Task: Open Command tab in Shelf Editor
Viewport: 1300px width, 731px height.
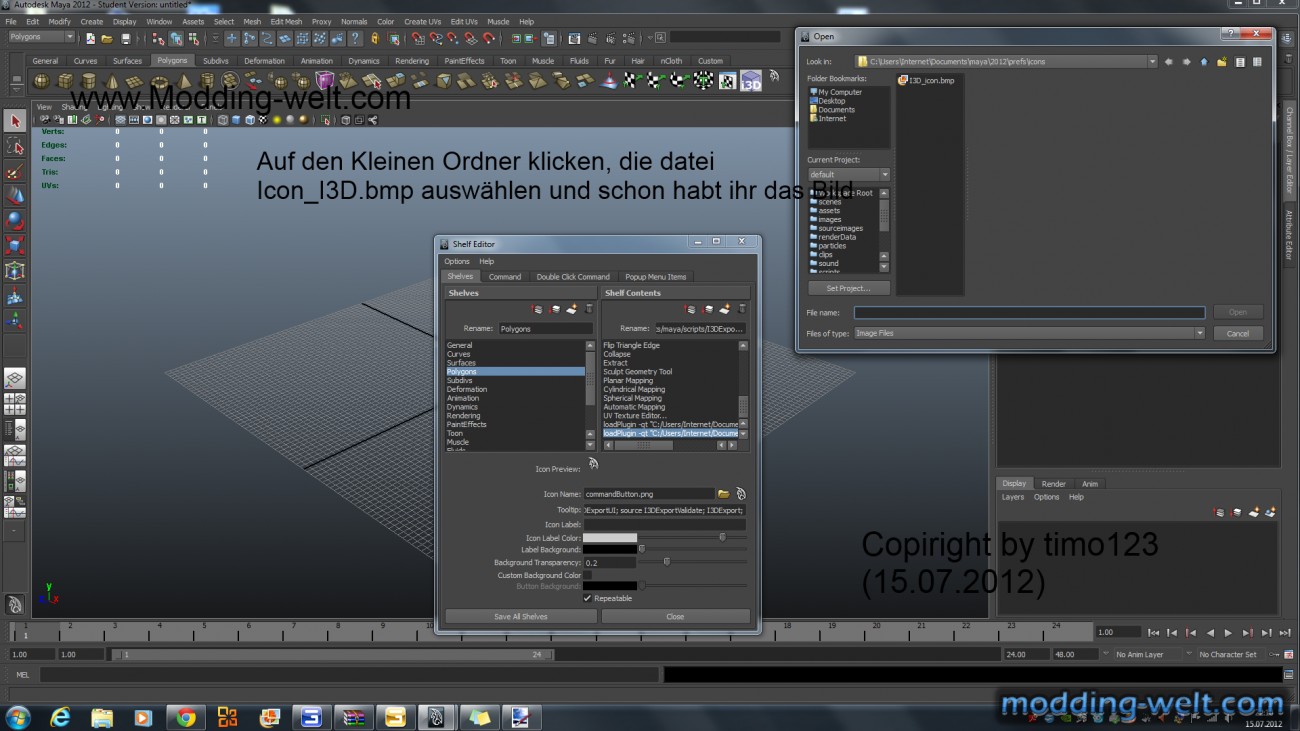Action: point(504,277)
